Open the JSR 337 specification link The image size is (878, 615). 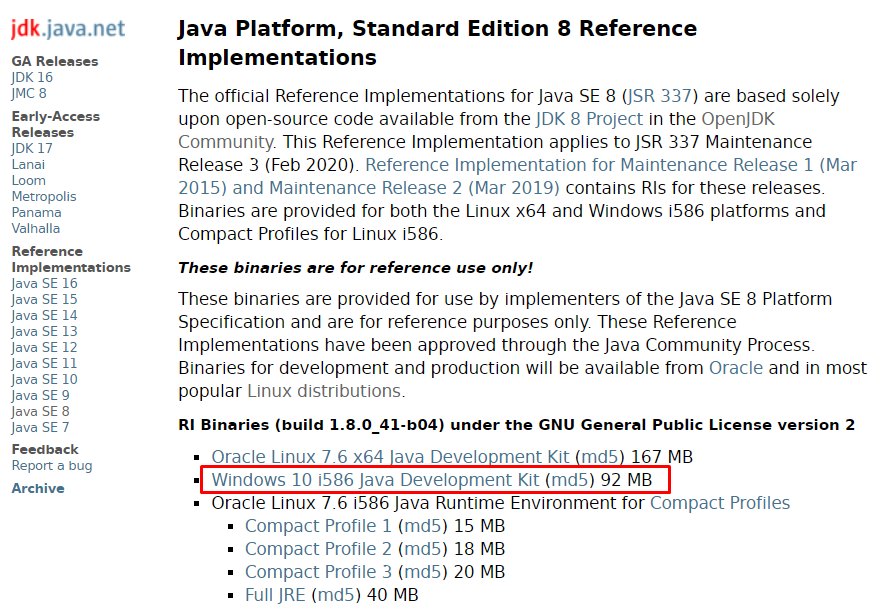[x=659, y=96]
